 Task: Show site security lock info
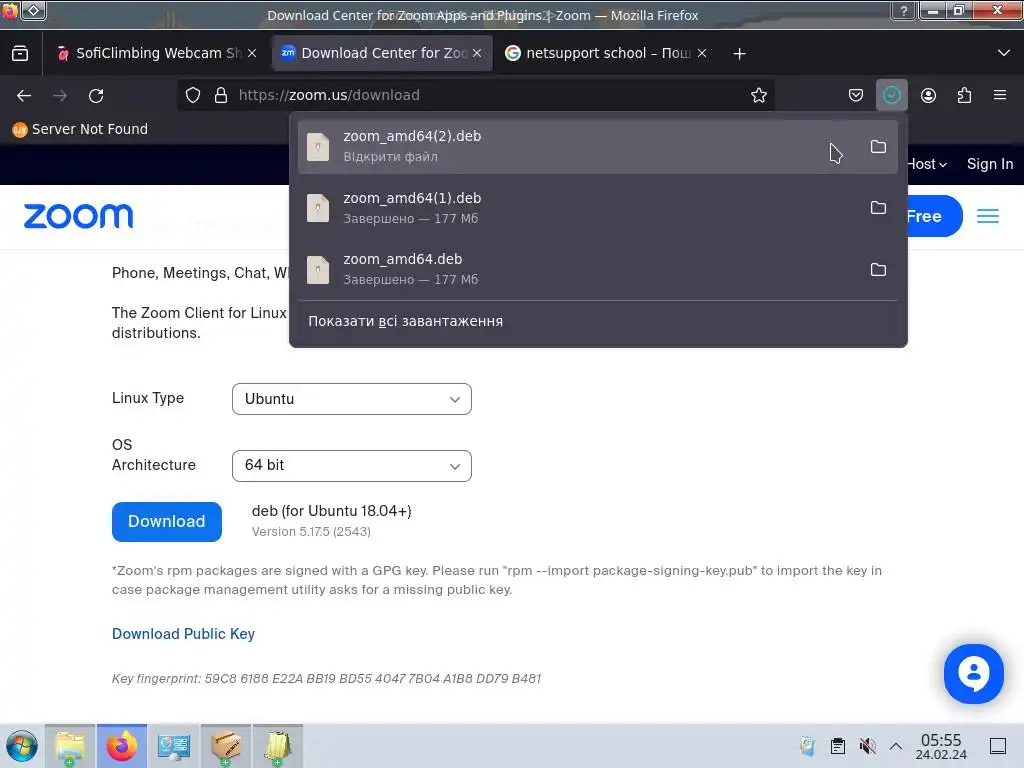(221, 95)
